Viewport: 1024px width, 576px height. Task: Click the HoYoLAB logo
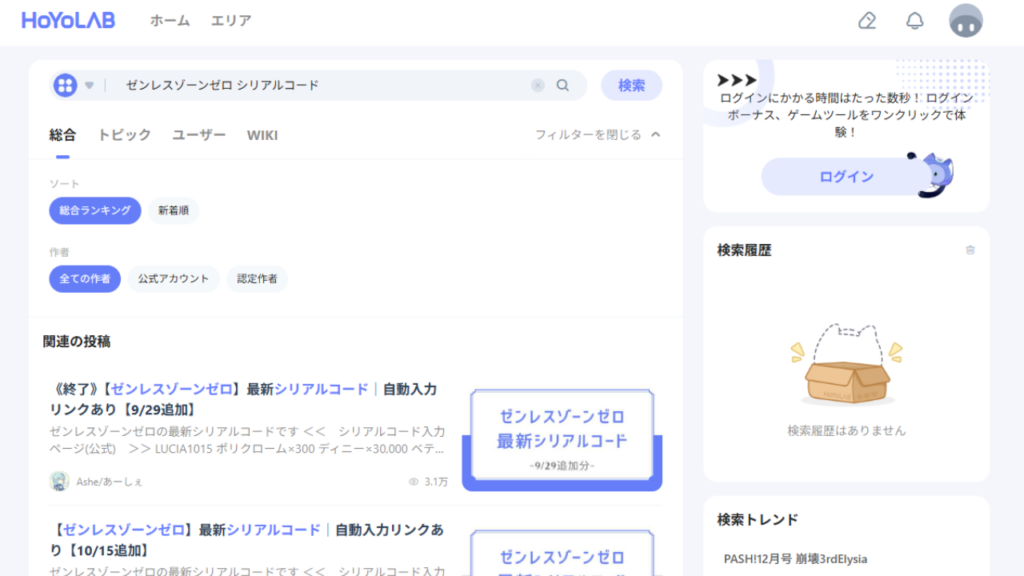[x=68, y=19]
